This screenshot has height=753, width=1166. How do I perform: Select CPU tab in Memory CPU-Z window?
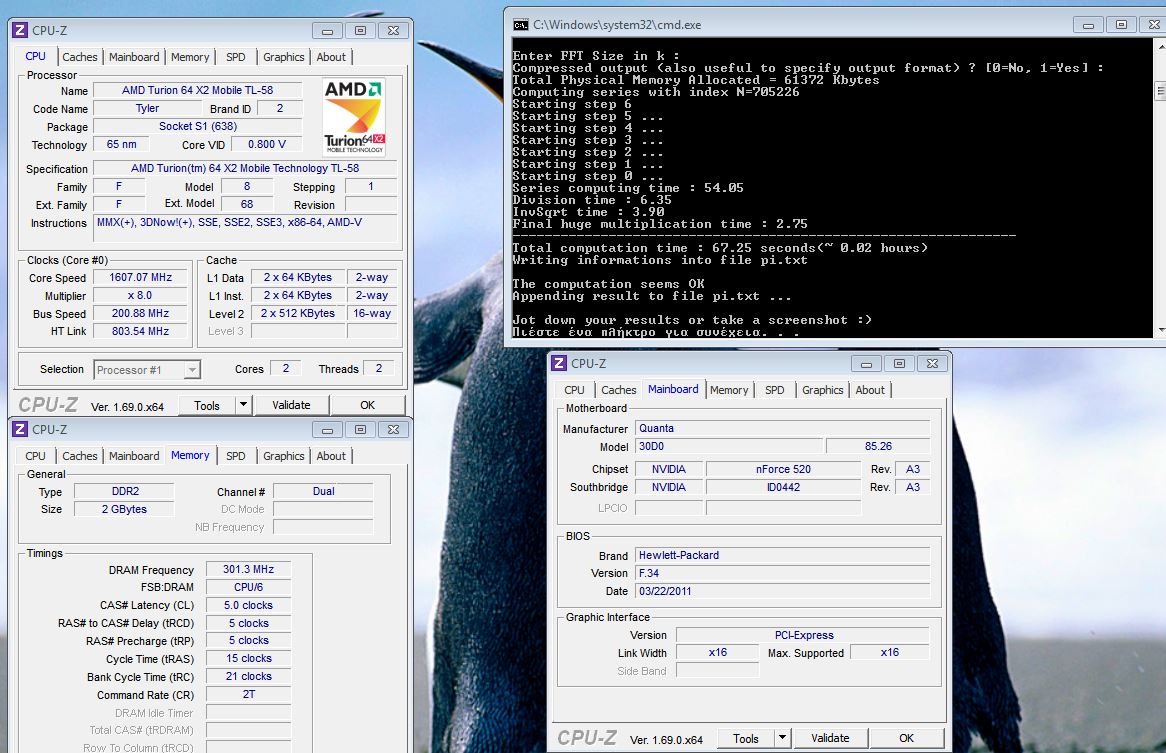click(35, 456)
